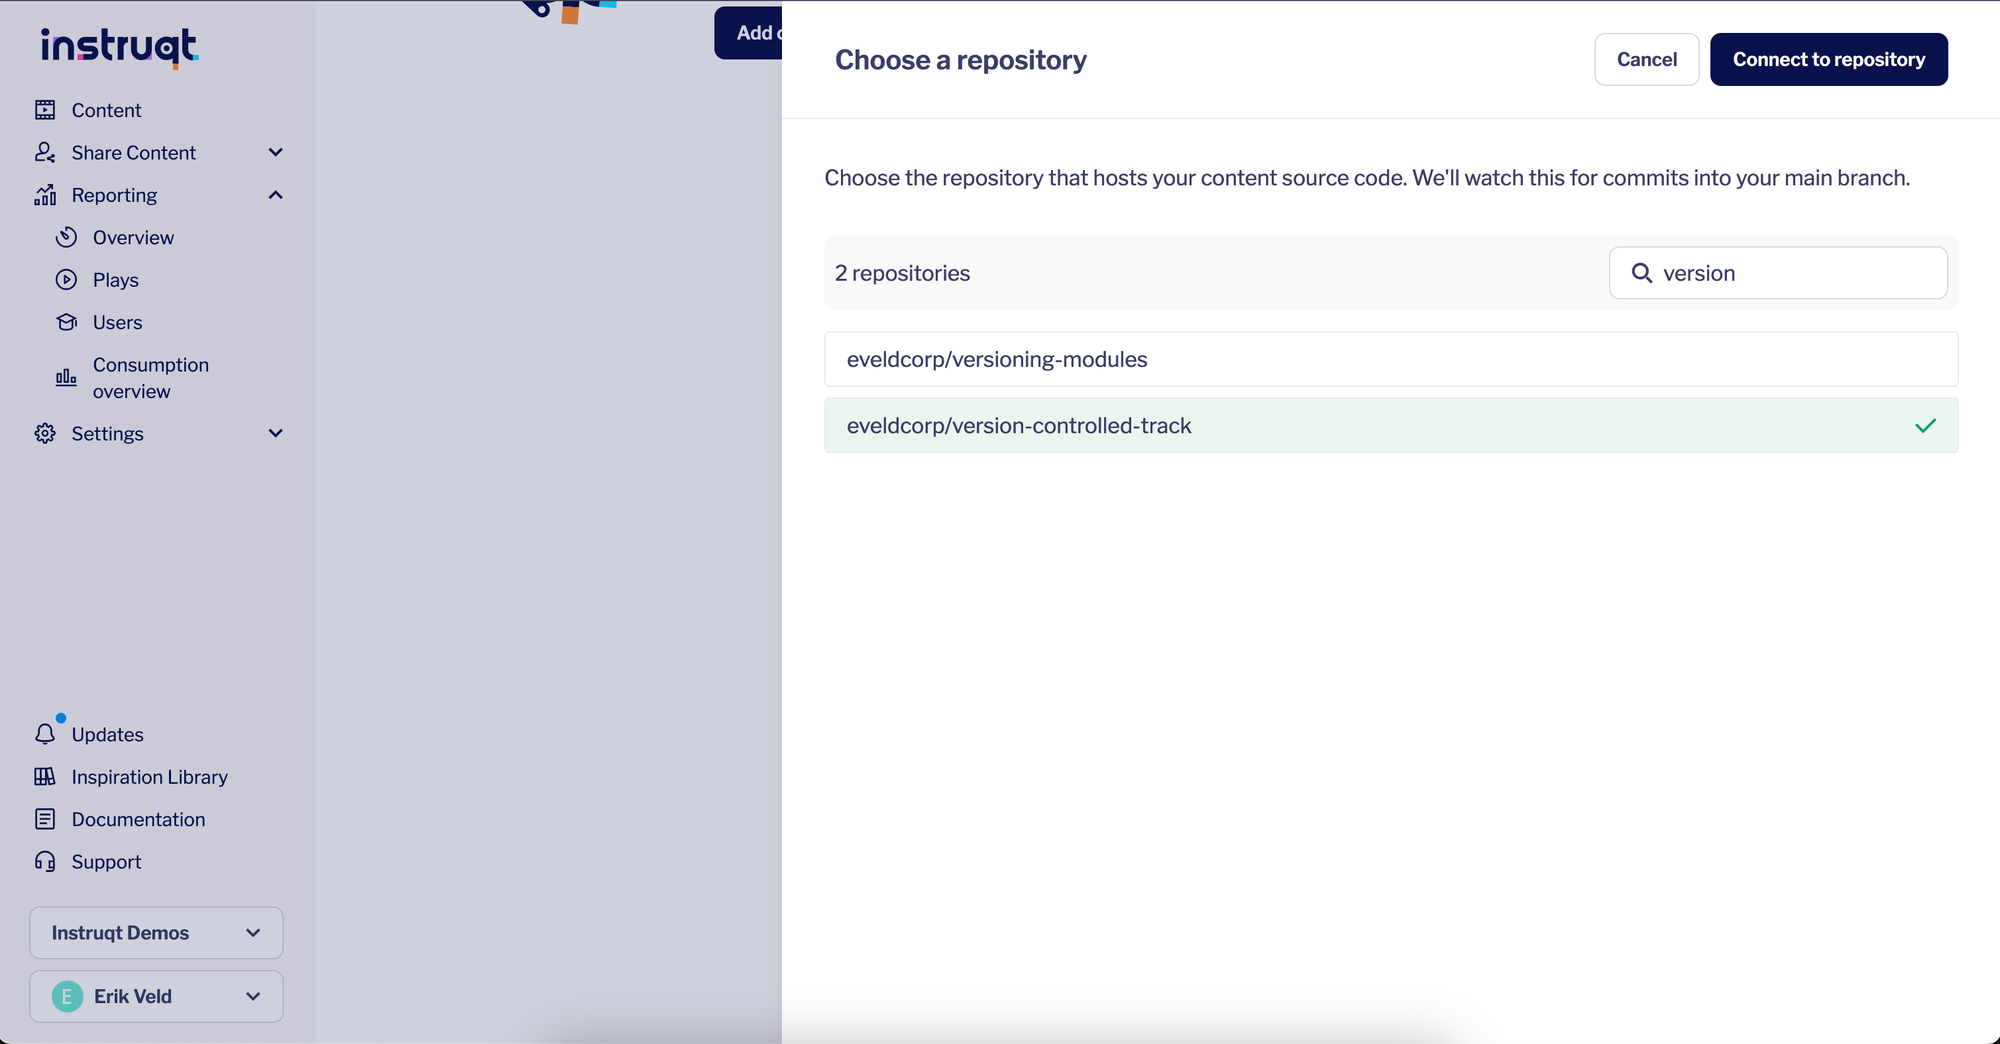Viewport: 2000px width, 1044px height.
Task: Click the Instruqt logo
Action: (x=119, y=47)
